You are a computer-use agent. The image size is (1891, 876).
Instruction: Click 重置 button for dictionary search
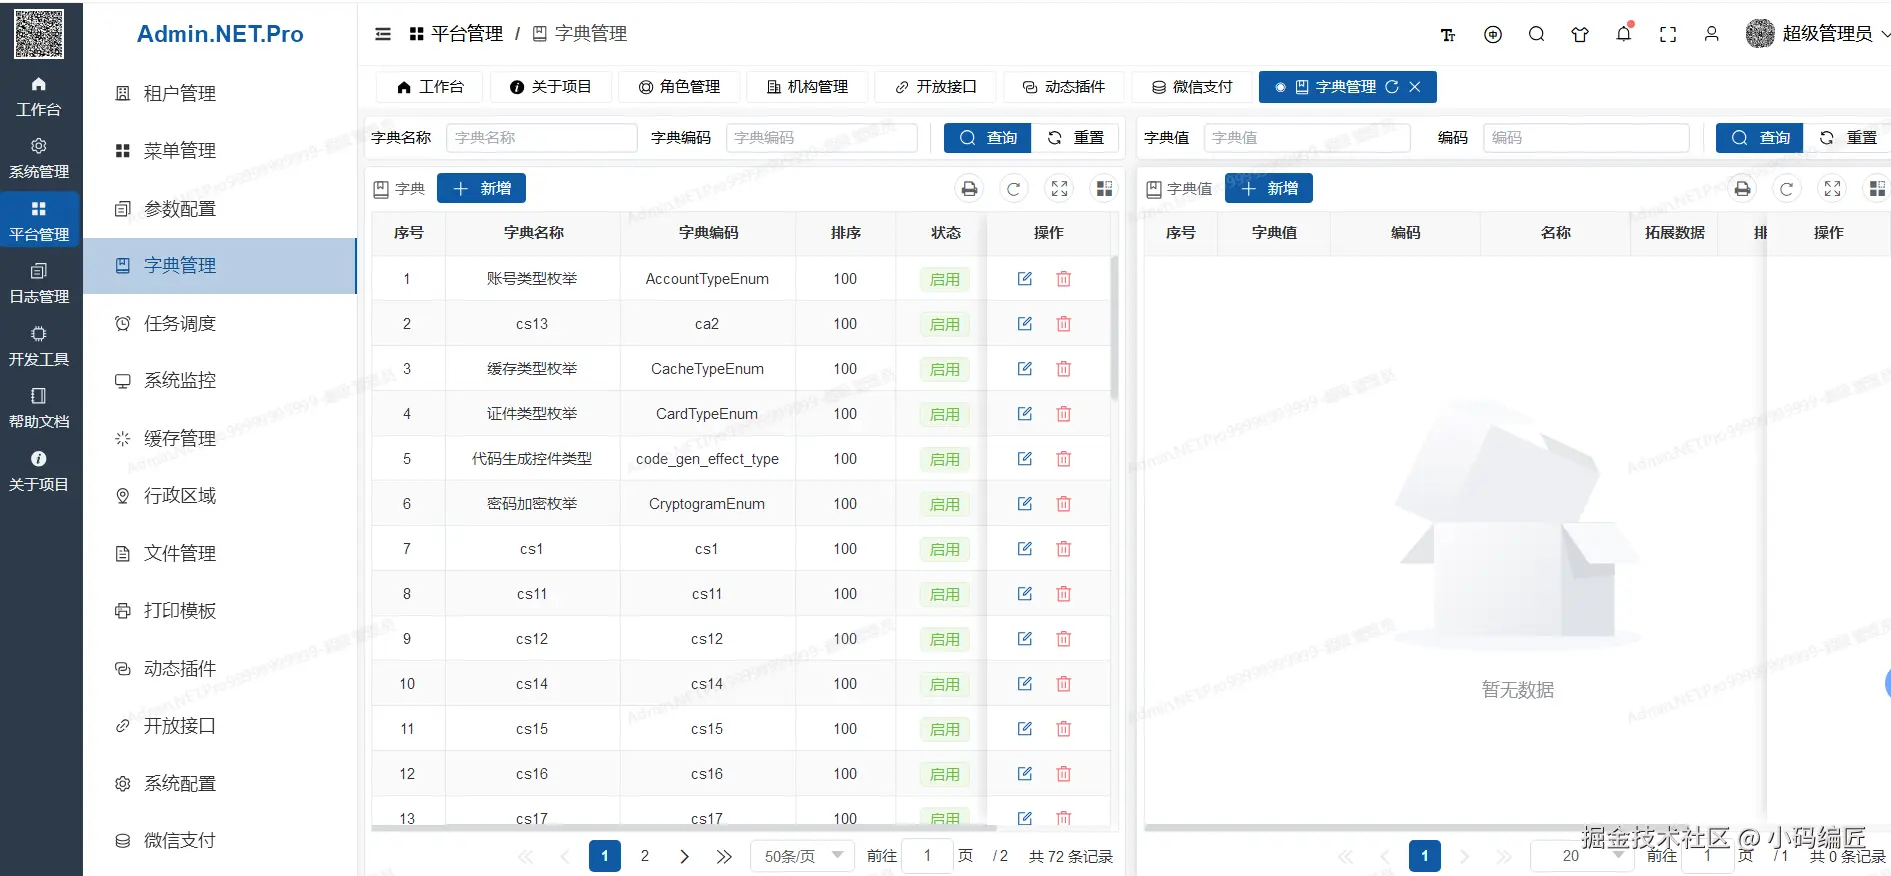coord(1076,138)
